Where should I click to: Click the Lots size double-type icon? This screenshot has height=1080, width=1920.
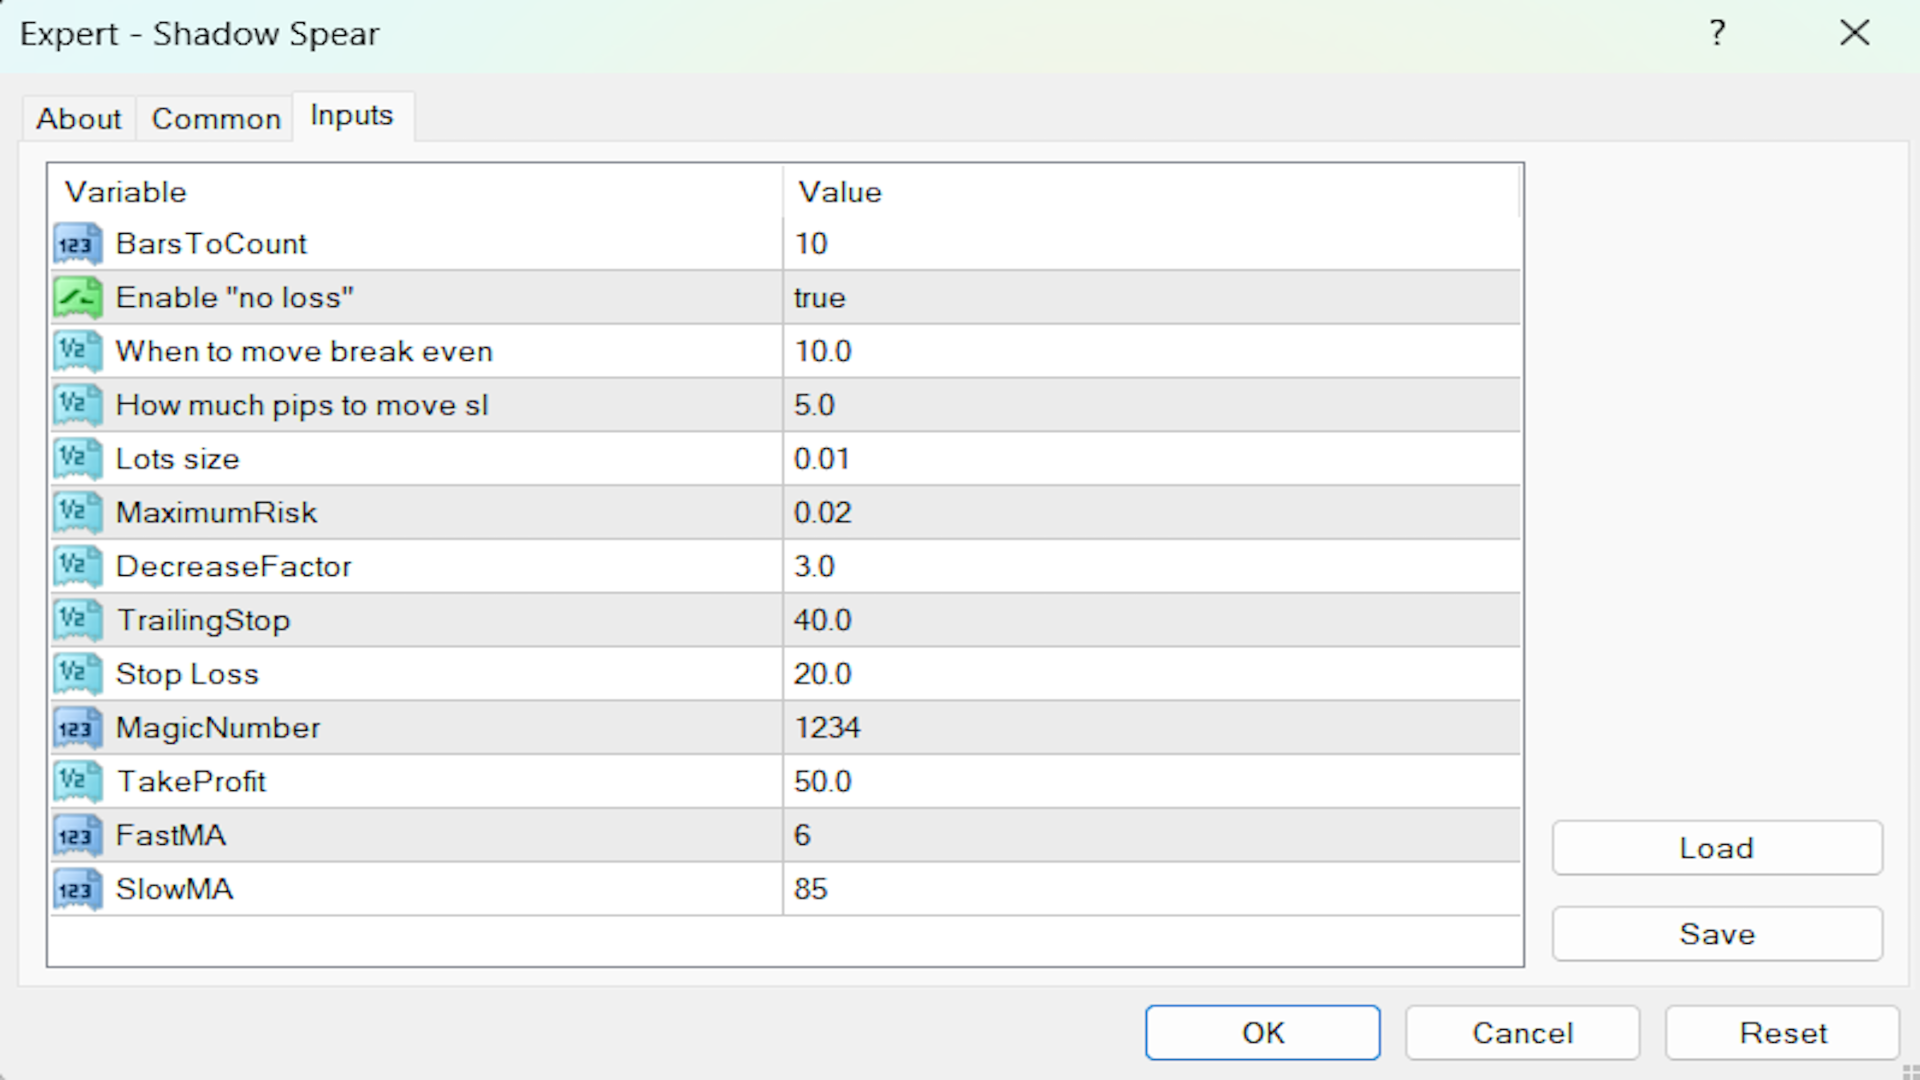[77, 459]
